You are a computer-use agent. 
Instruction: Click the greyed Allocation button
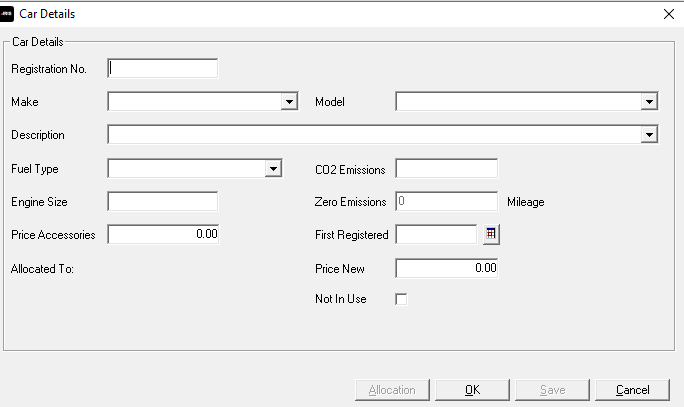coord(392,390)
